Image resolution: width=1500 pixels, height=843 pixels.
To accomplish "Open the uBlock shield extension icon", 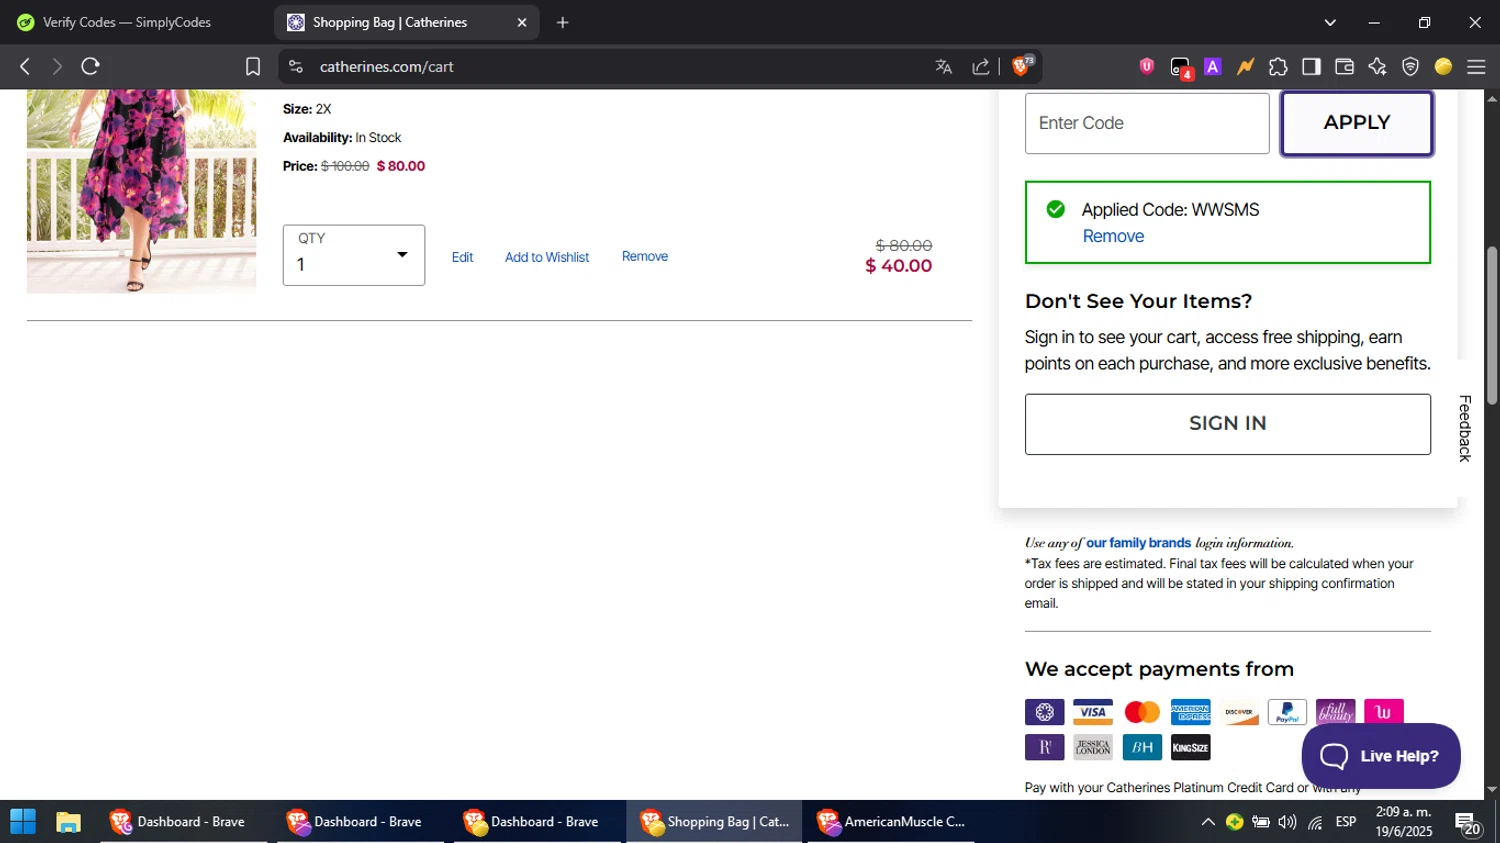I will click(1147, 66).
